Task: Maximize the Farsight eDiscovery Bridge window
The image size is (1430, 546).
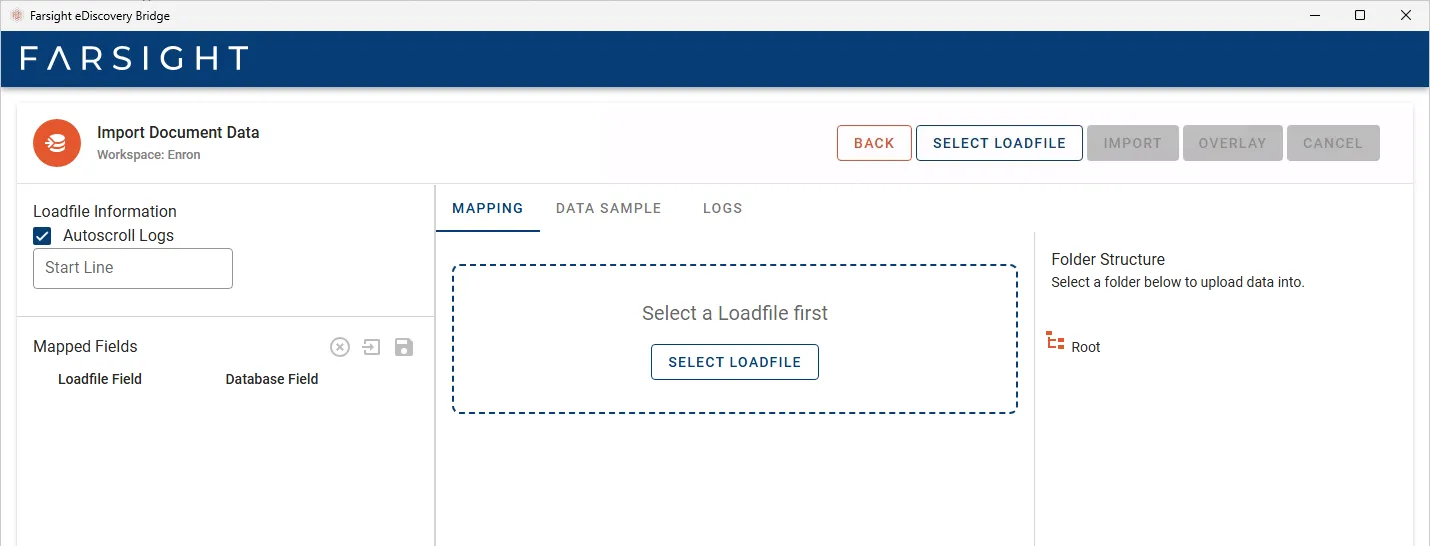Action: click(1360, 15)
